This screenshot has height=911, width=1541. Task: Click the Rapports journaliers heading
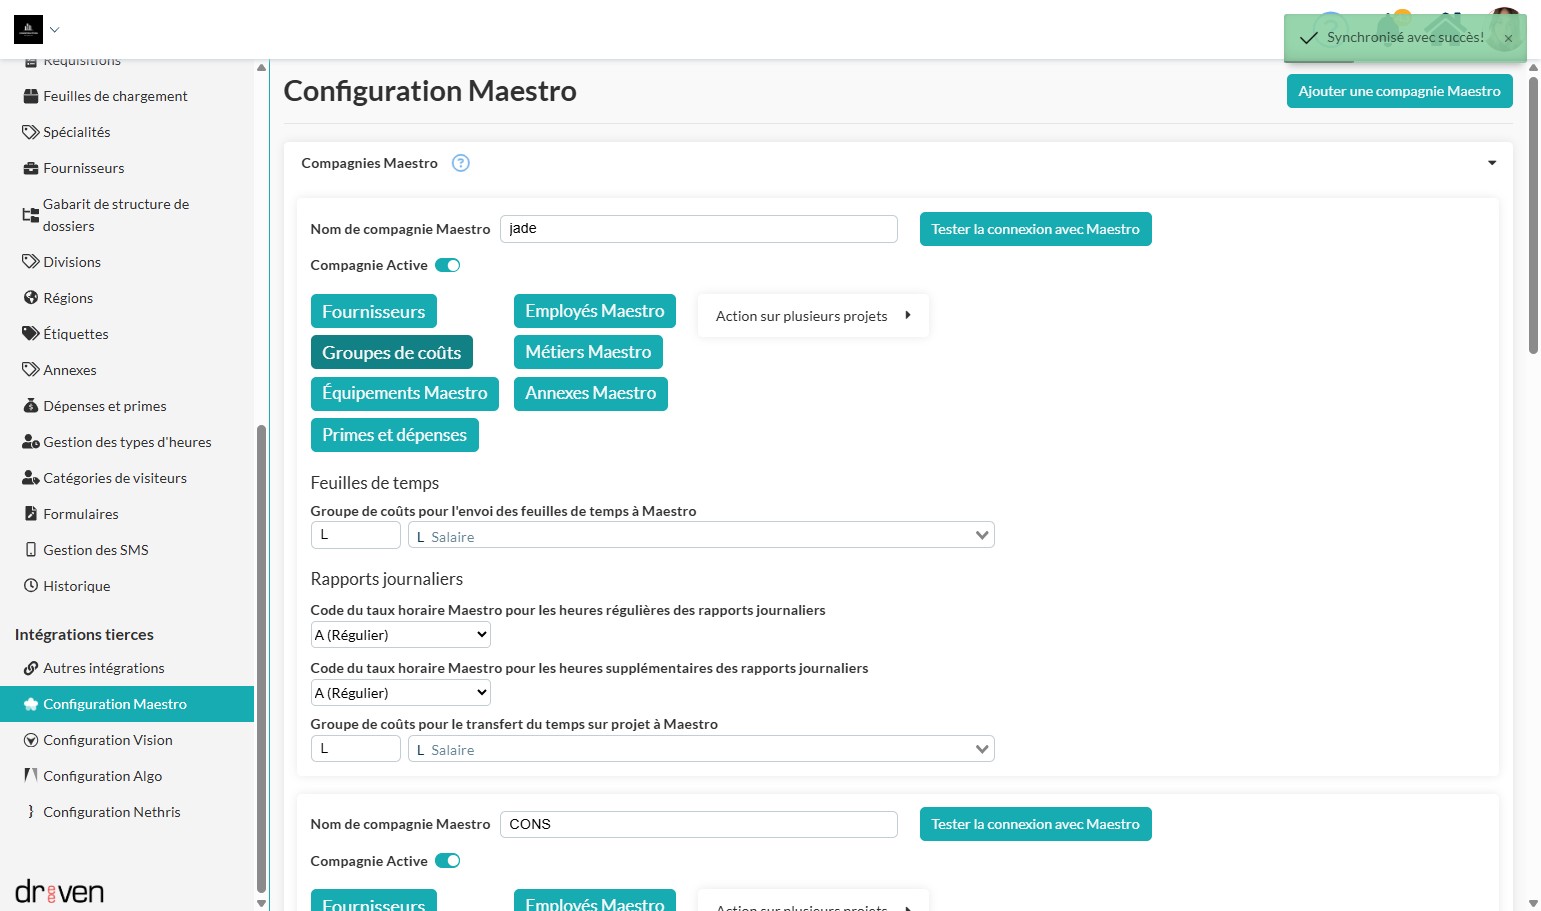[387, 579]
